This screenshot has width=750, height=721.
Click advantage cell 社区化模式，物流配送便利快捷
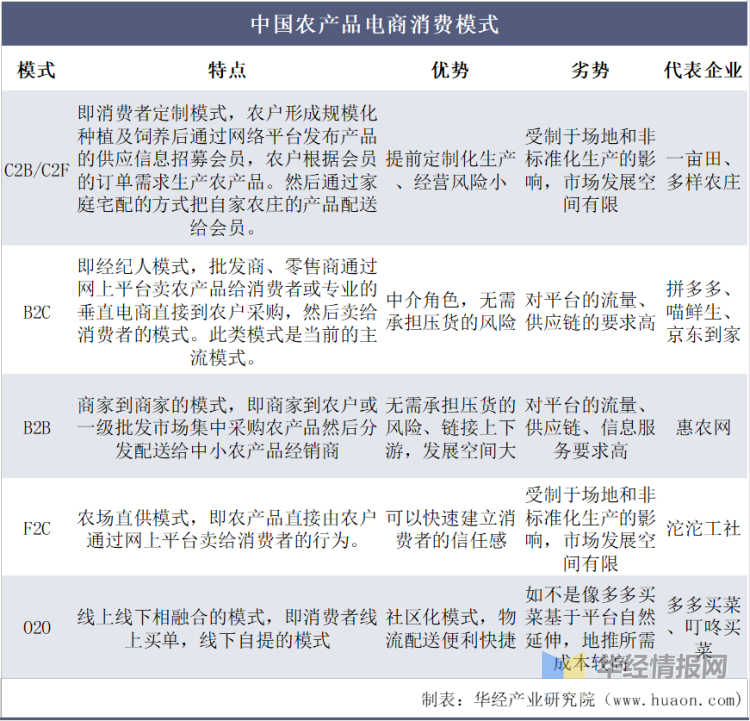(450, 628)
